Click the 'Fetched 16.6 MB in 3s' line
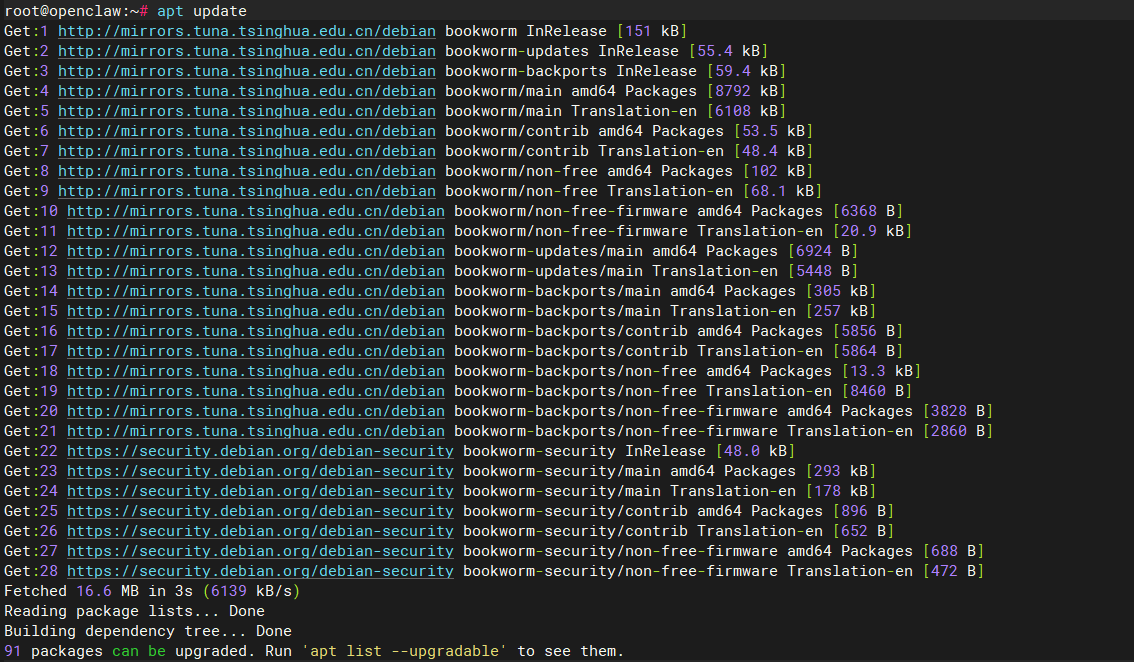Image resolution: width=1134 pixels, height=662 pixels. pyautogui.click(x=98, y=591)
